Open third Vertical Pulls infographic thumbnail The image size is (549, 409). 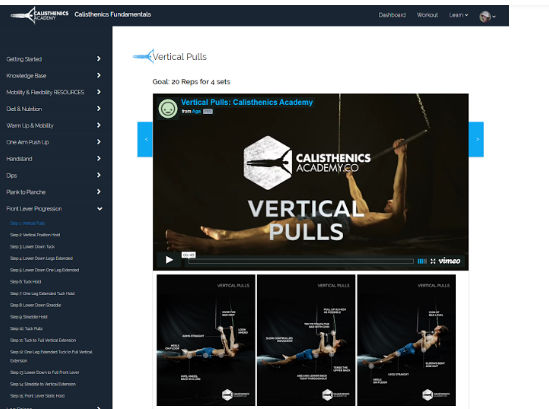tap(406, 340)
